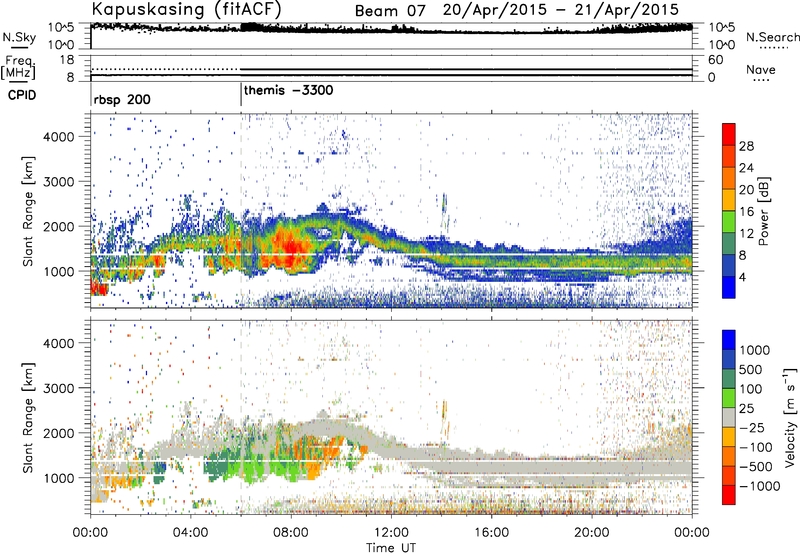The image size is (800, 554).
Task: Click the "CPID" row label
Action: (x=22, y=95)
